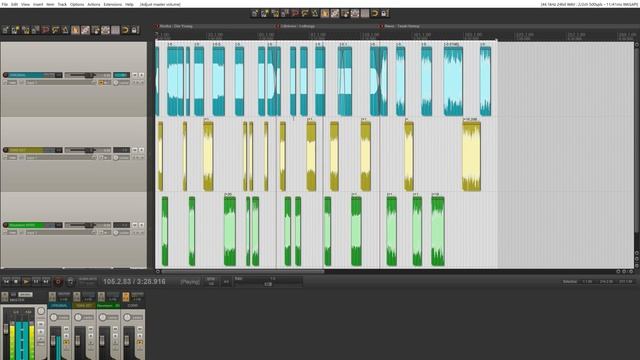Click New Project icon in top center toolbar
This screenshot has width=640, height=360.
[x=255, y=13]
